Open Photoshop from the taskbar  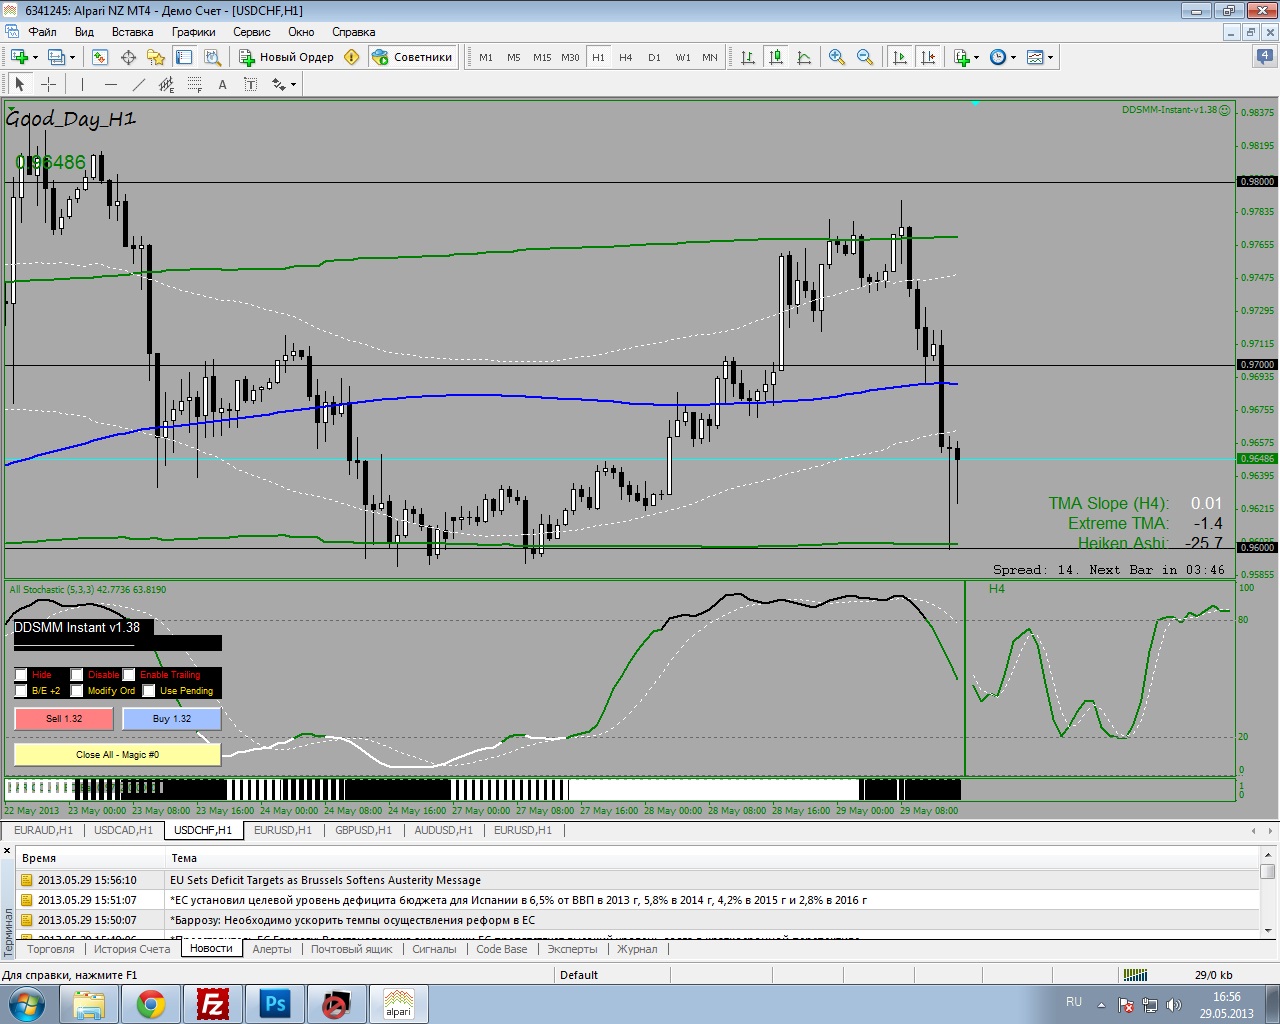[275, 1004]
